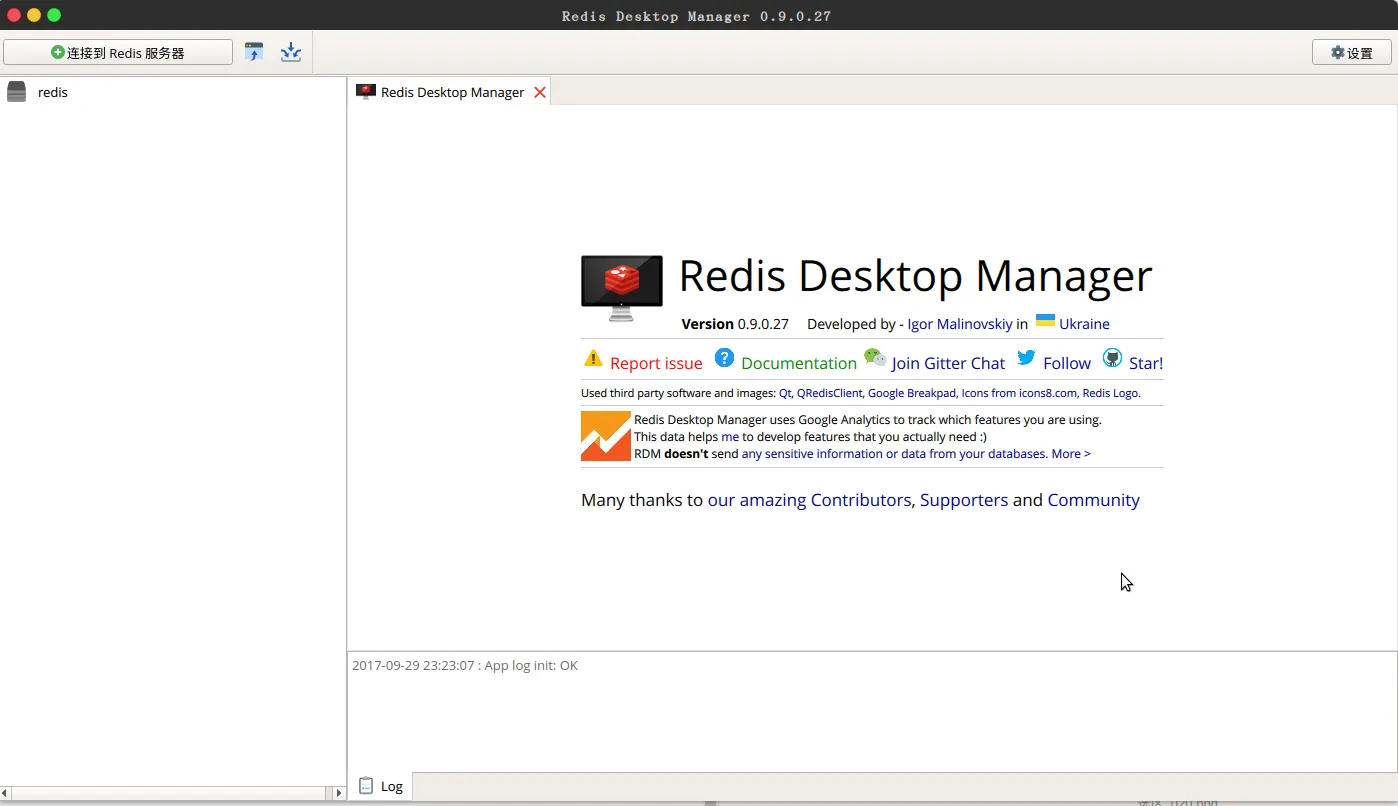Viewport: 1398px width, 806px height.
Task: Click the export connections icon in toolbar
Action: (x=291, y=52)
